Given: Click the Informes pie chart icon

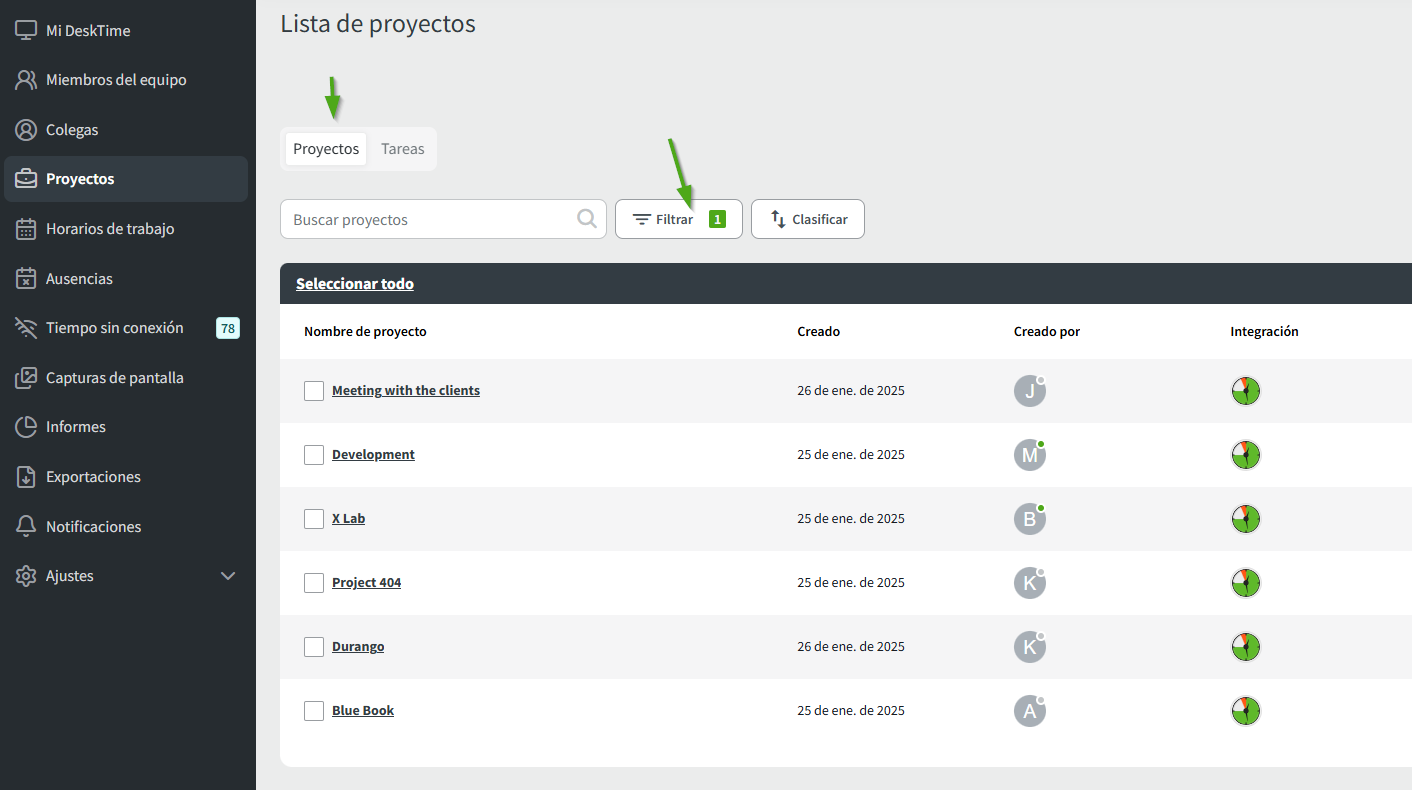Looking at the screenshot, I should 26,427.
